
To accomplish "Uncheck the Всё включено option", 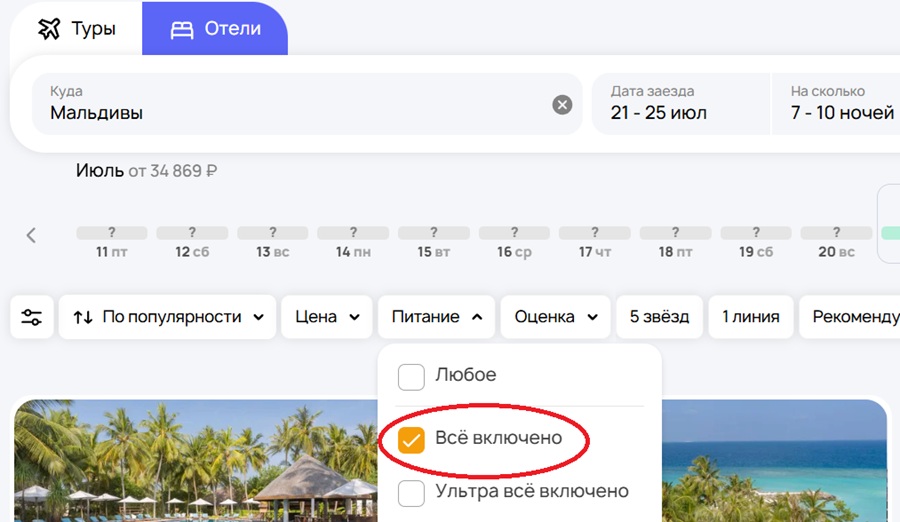I will tap(411, 440).
